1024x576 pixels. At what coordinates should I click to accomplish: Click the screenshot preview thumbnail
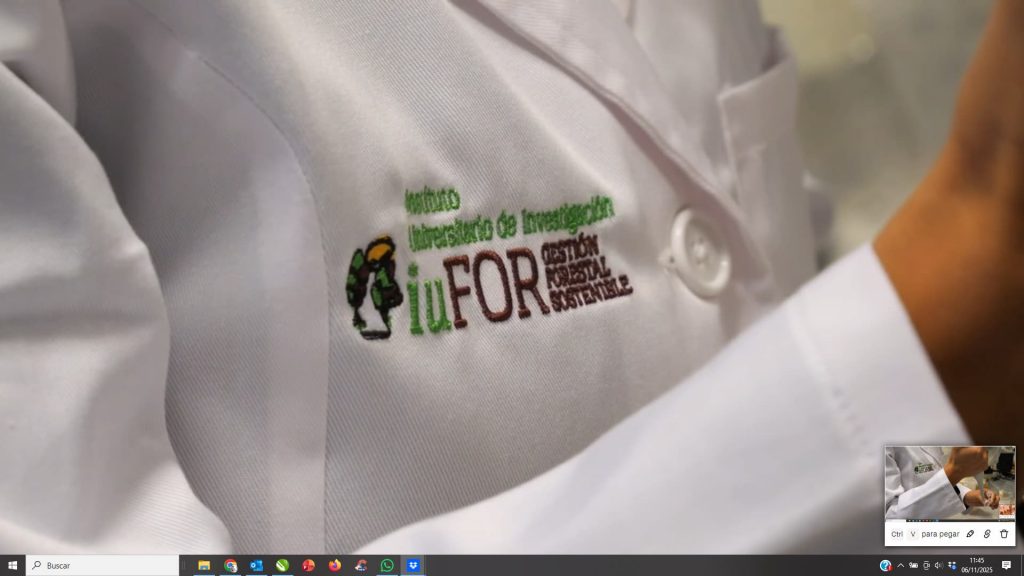coord(949,483)
